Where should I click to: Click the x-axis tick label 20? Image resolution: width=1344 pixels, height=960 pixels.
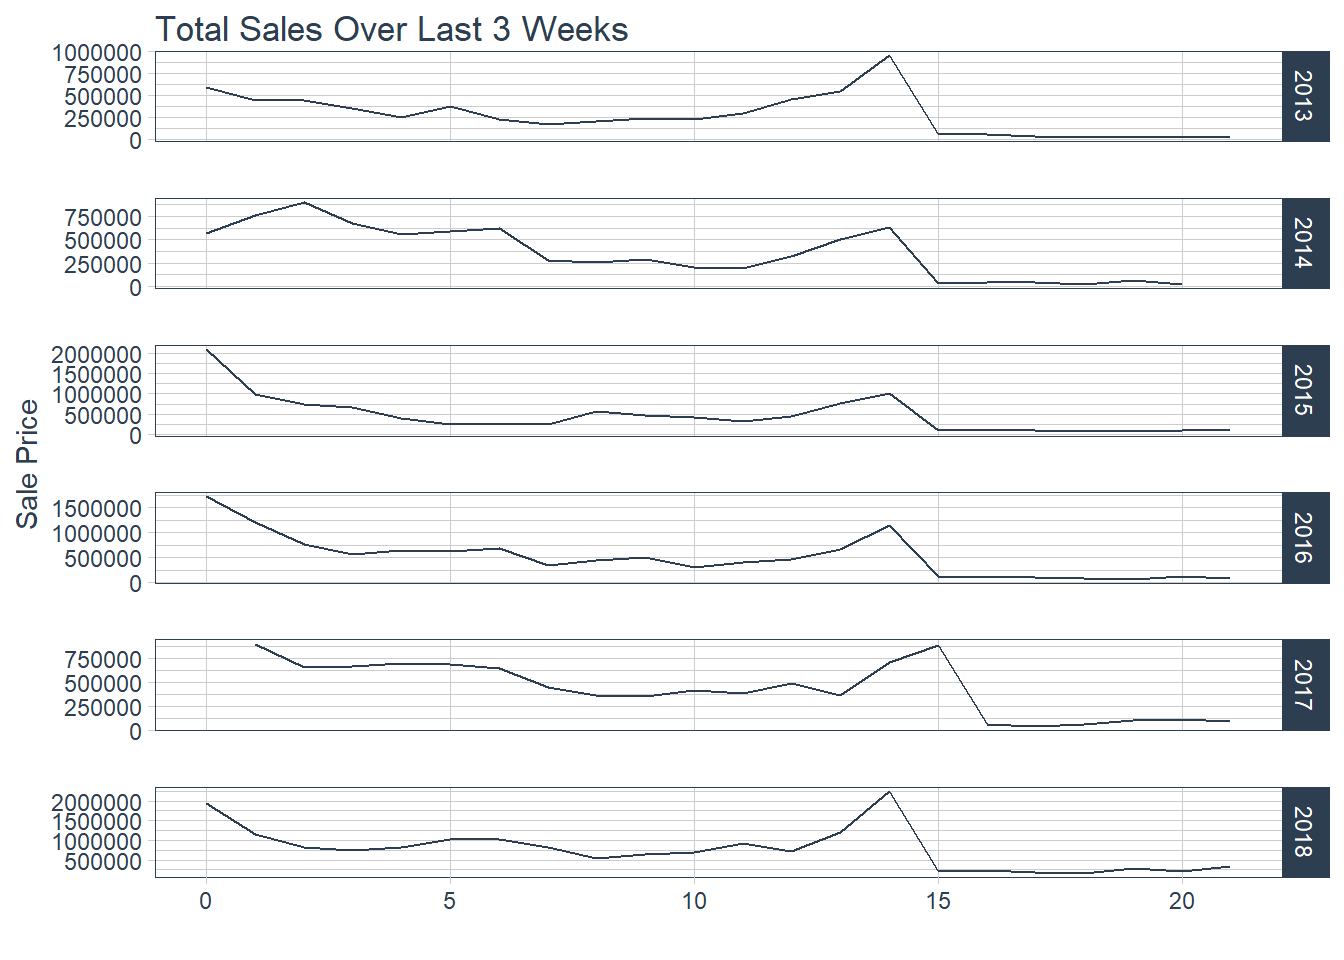click(1182, 902)
